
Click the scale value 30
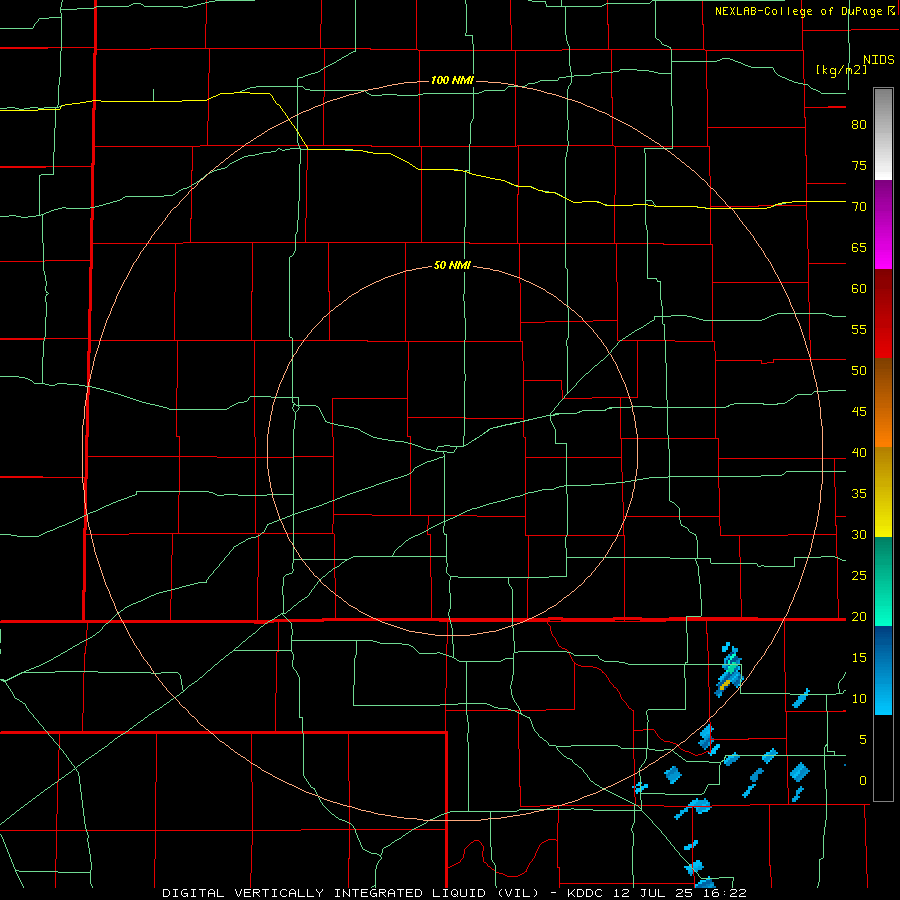(x=859, y=534)
